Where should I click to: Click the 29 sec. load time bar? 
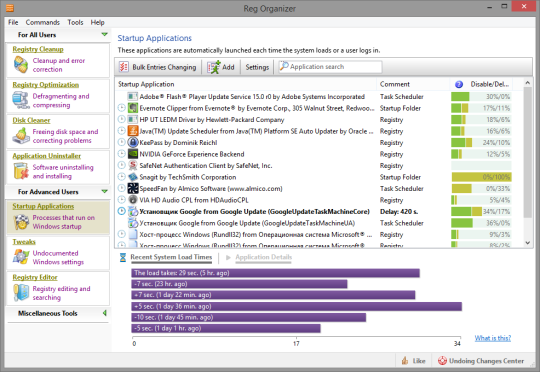(x=275, y=273)
